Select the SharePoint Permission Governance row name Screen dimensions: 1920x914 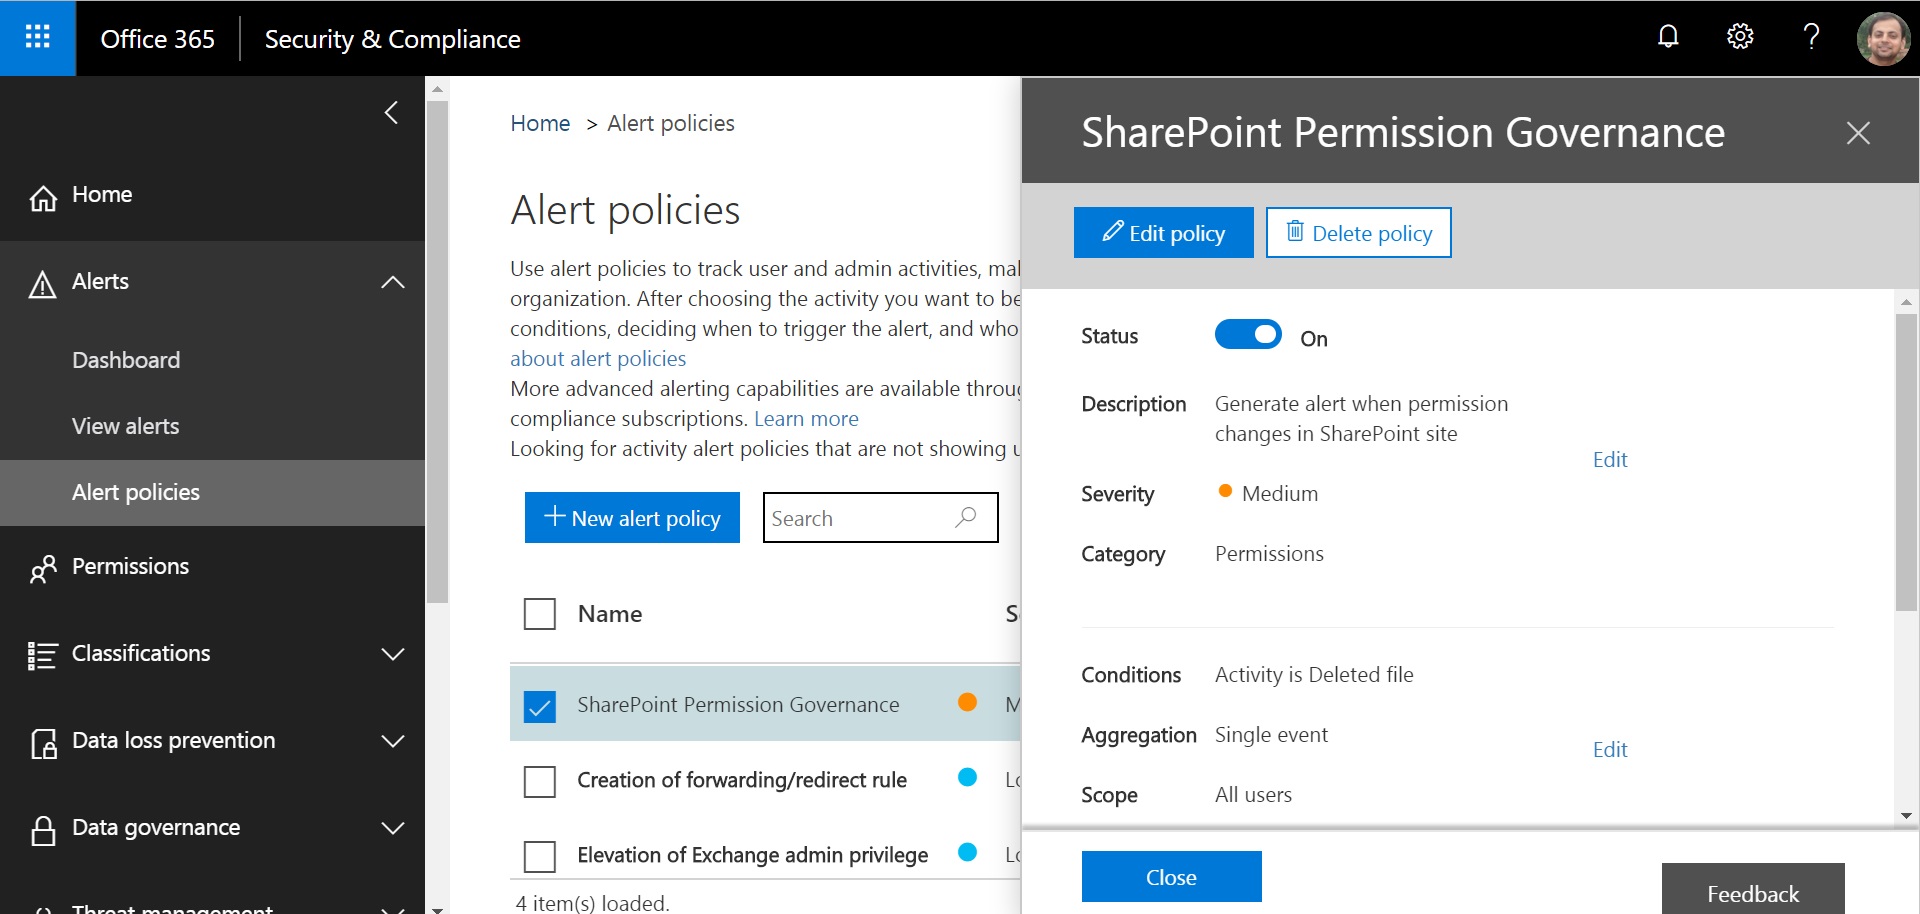coord(738,705)
